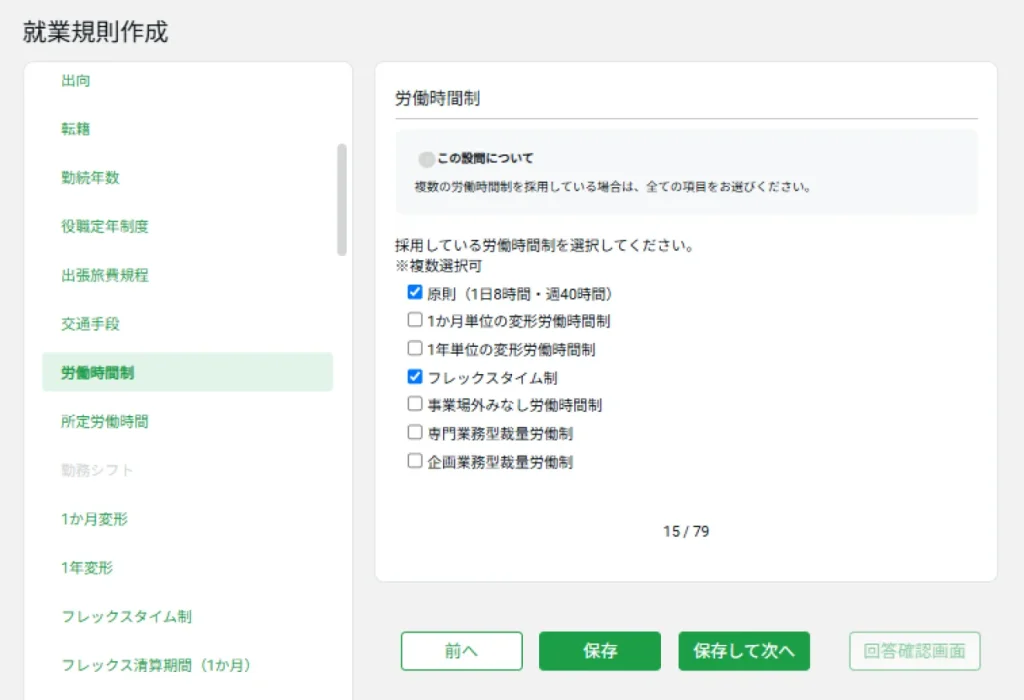The width and height of the screenshot is (1024, 700).
Task: Click the sidebar vertical scrollbar
Action: pyautogui.click(x=342, y=200)
